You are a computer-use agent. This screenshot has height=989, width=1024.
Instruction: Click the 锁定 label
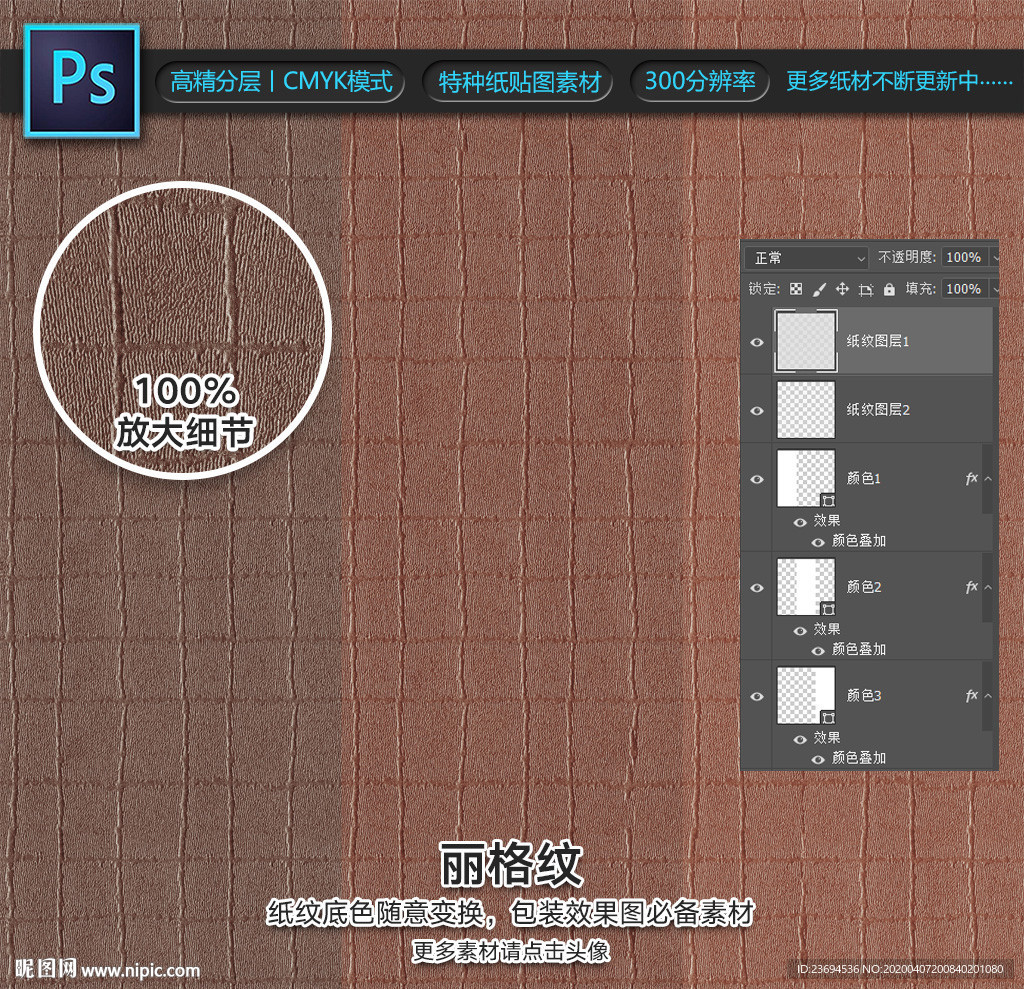point(764,289)
